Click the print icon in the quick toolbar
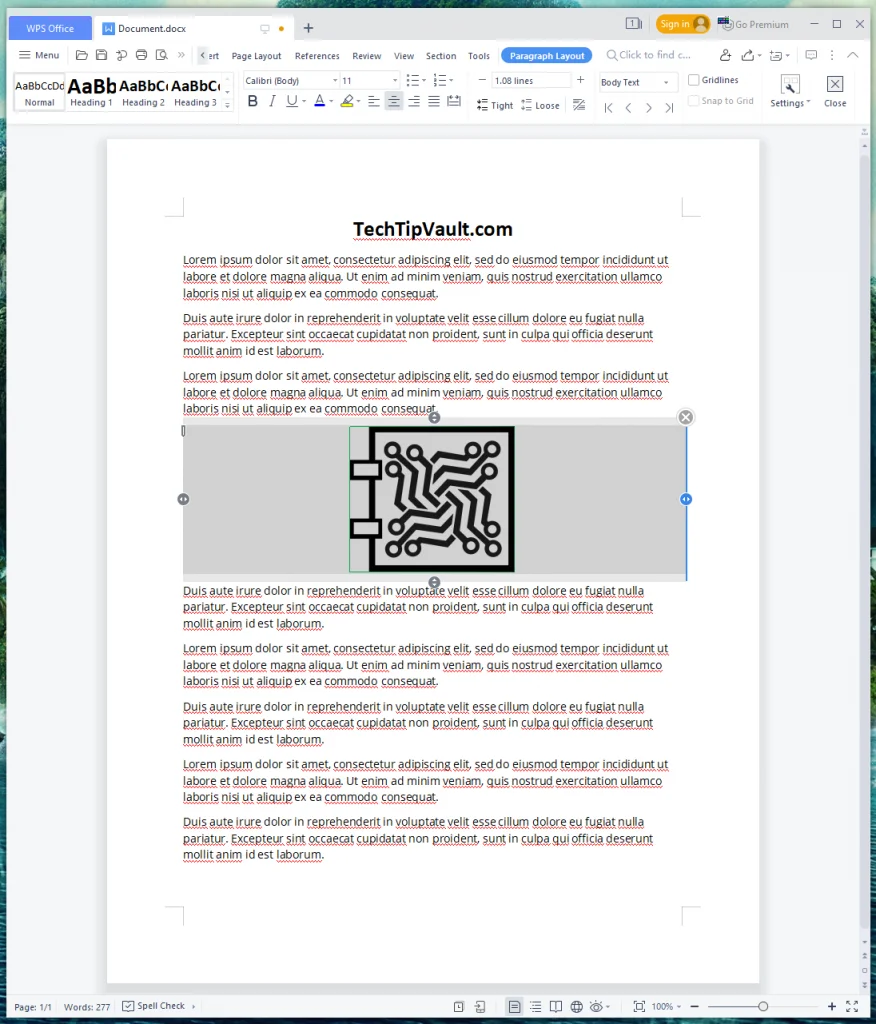 (141, 56)
